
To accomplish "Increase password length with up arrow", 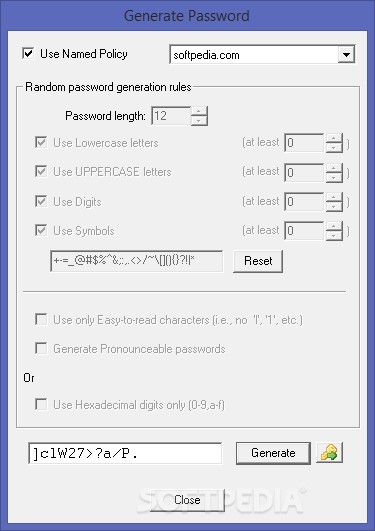I will 199,111.
